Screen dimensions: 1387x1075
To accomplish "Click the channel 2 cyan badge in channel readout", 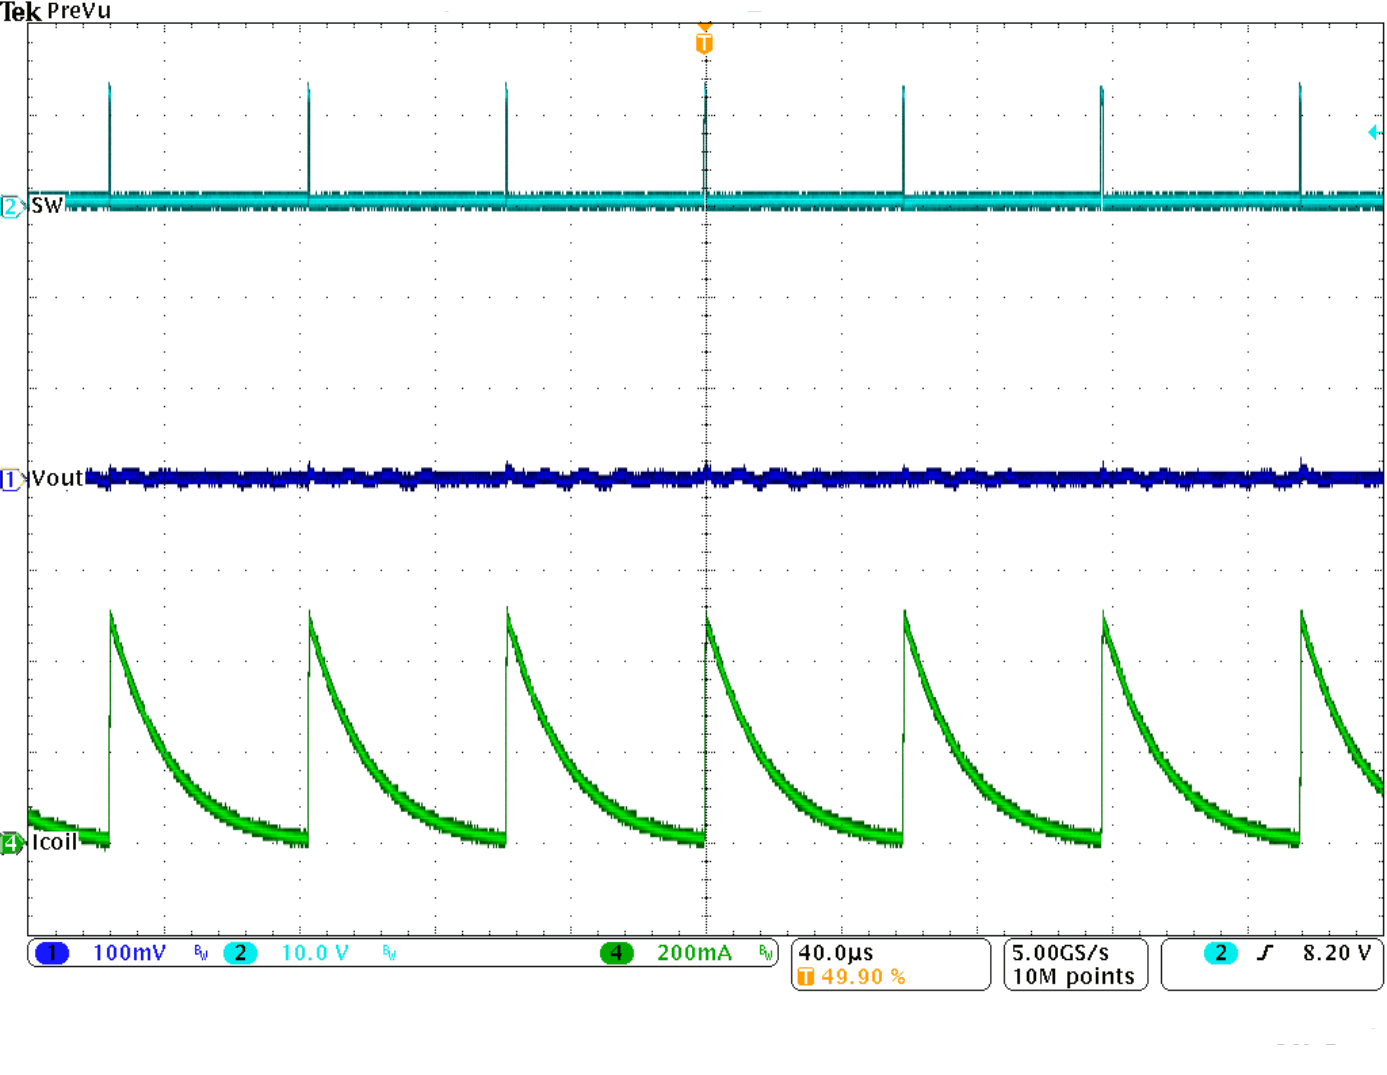I will coord(240,953).
